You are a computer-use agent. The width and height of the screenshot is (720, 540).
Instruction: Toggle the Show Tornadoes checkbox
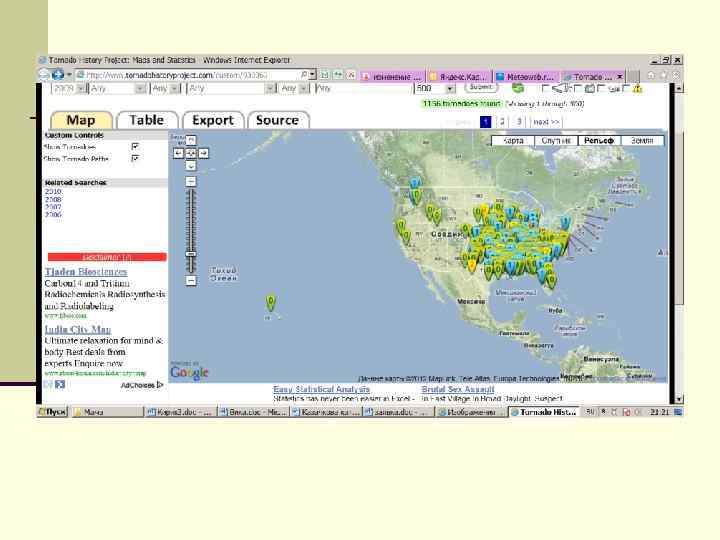tap(135, 146)
